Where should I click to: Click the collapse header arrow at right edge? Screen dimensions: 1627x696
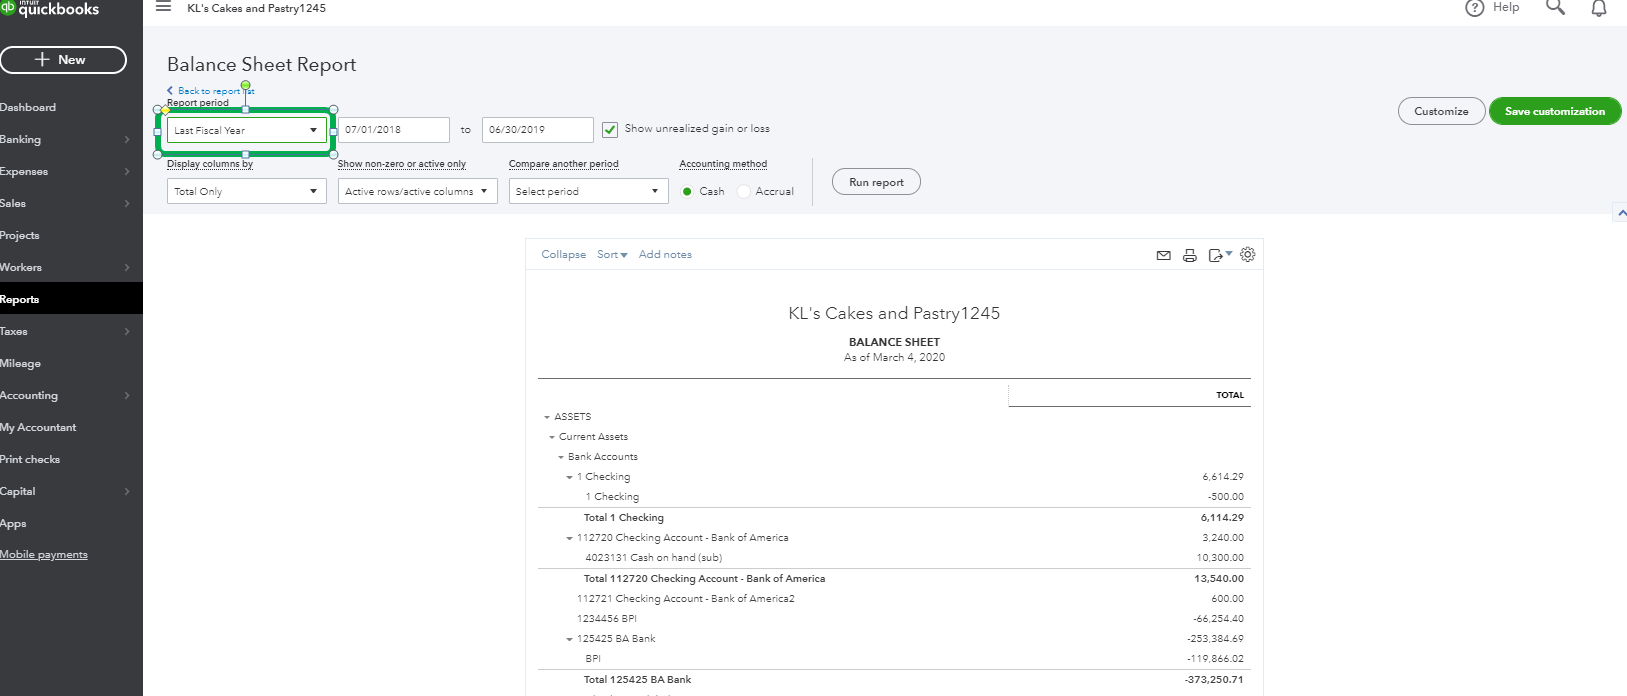click(x=1621, y=213)
